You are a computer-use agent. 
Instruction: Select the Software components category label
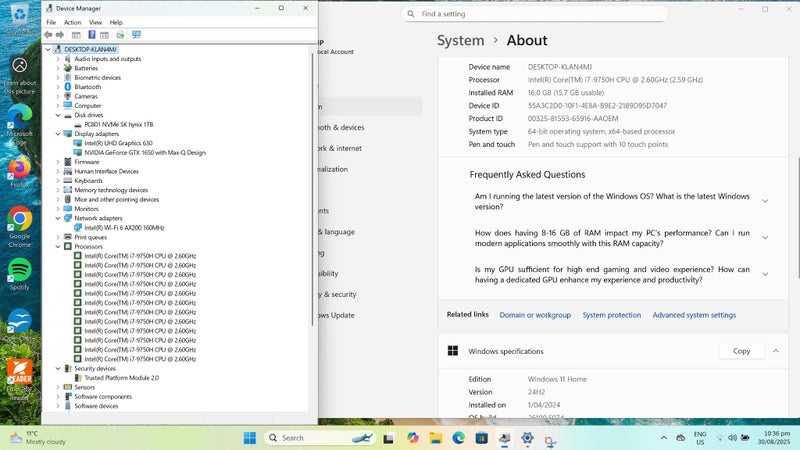[103, 396]
